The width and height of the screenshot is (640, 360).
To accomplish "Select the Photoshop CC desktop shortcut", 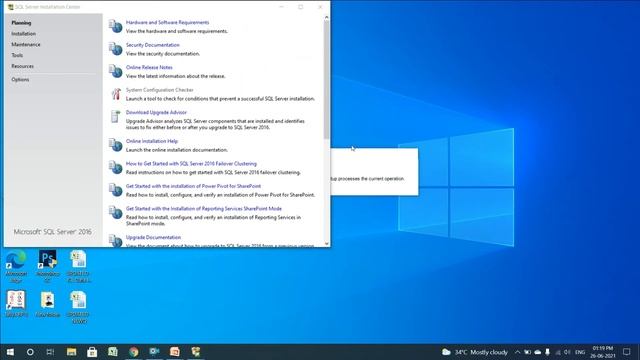I will pyautogui.click(x=48, y=266).
